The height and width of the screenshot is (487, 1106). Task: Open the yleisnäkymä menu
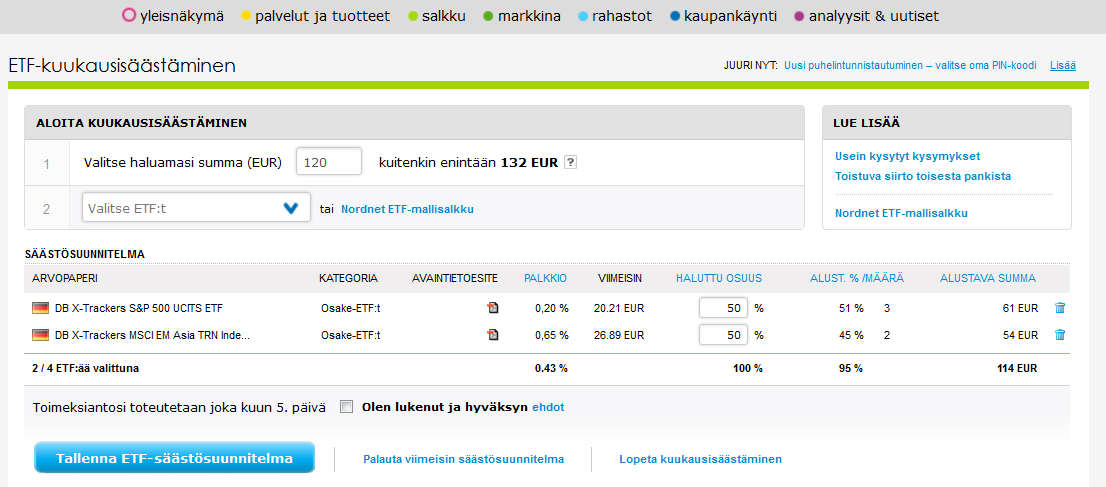[x=174, y=16]
